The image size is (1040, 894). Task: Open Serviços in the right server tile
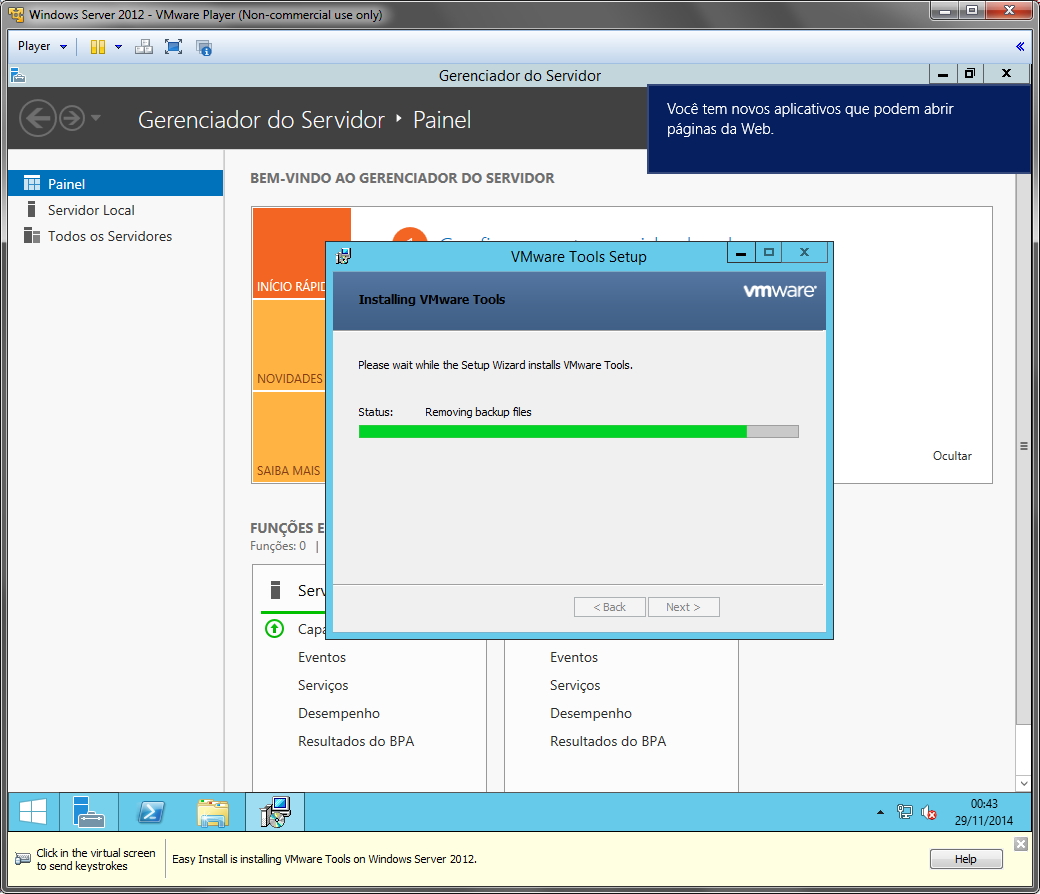[575, 685]
